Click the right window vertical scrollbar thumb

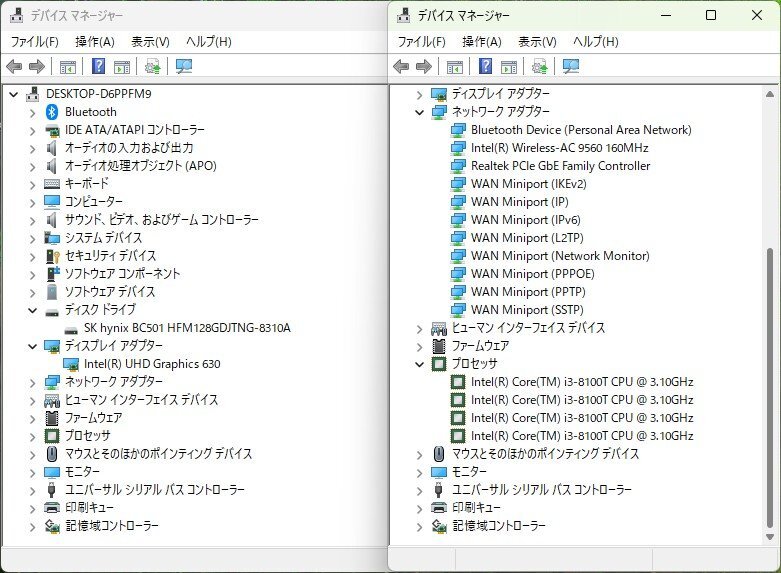coord(770,389)
